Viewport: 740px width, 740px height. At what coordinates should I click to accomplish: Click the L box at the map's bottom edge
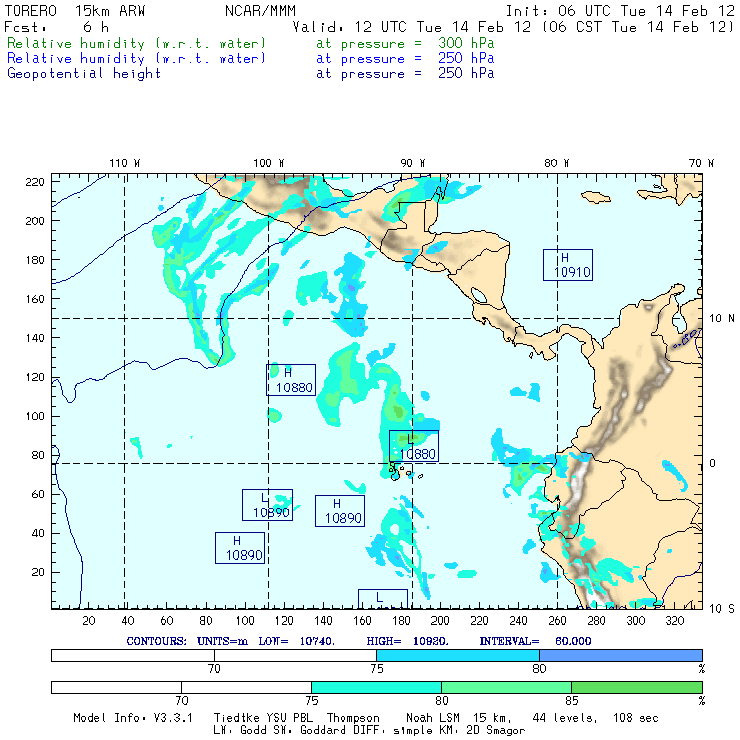coord(382,598)
